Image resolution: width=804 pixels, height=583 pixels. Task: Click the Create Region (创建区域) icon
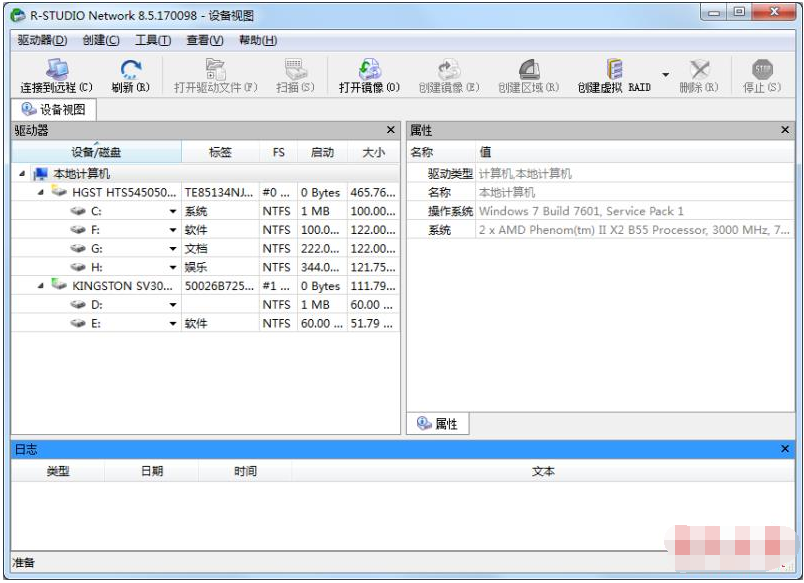click(528, 71)
